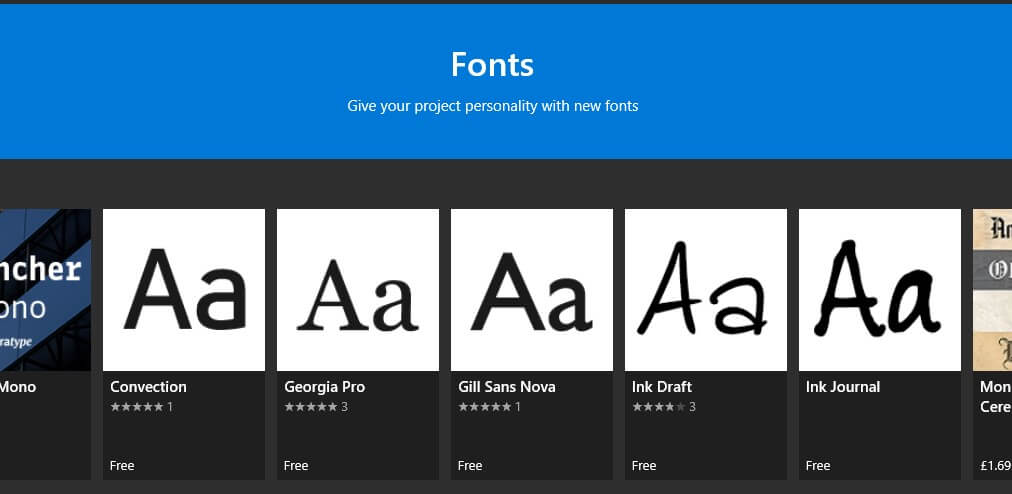This screenshot has width=1012, height=494.
Task: Click the Free price on Ink Journal
Action: tap(818, 466)
